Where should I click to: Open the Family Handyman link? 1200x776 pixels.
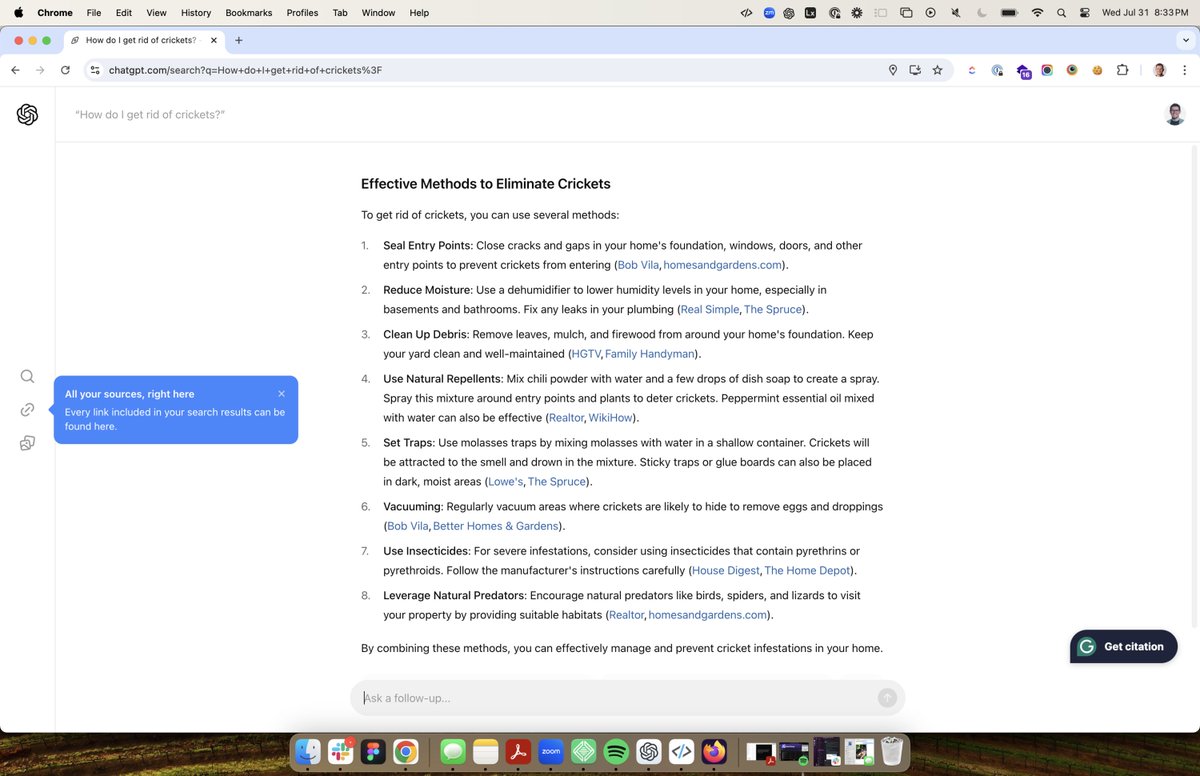650,354
